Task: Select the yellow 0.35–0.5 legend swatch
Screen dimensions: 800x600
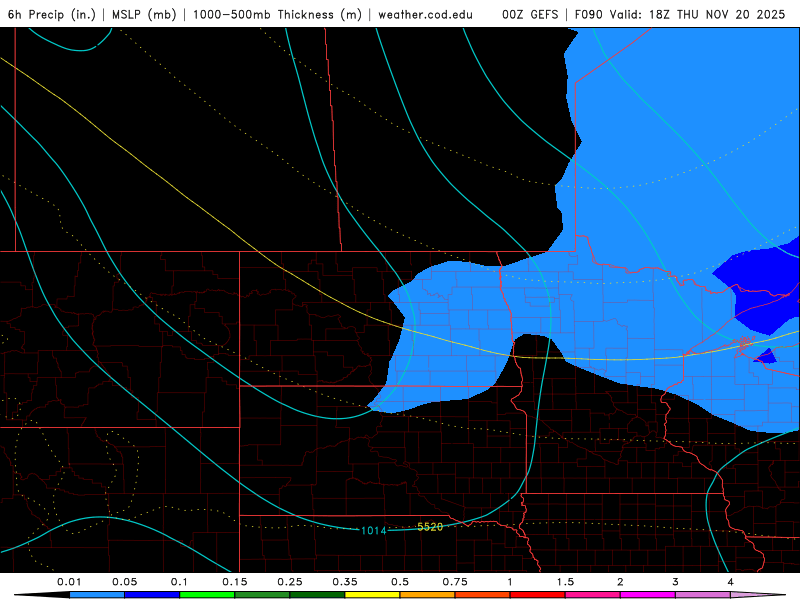Action: pos(372,595)
